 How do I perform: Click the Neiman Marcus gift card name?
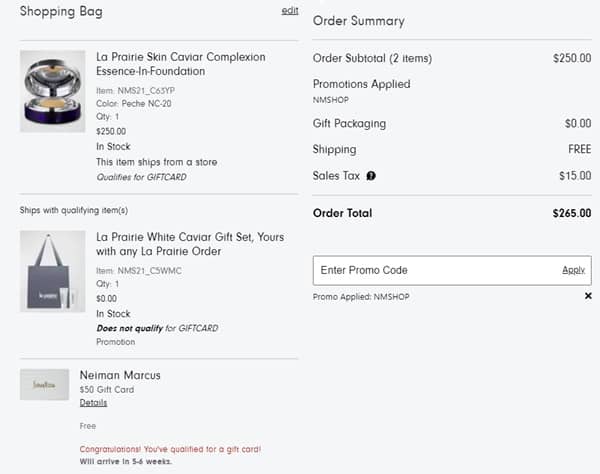coord(120,375)
